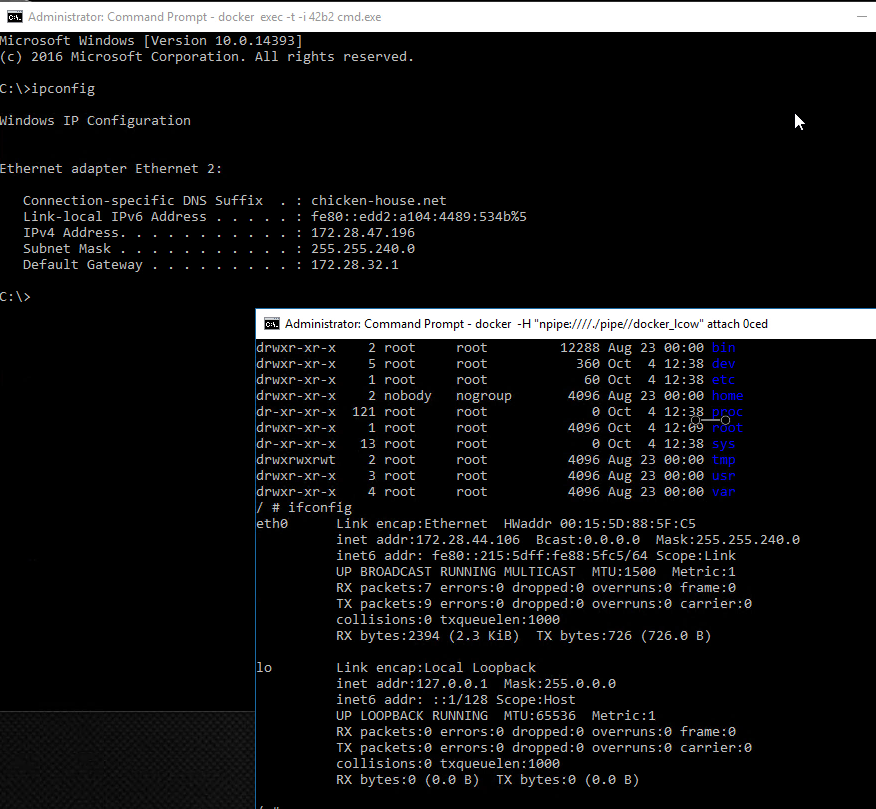This screenshot has width=876, height=809.
Task: Minimize the docker exec Command Prompt window
Action: point(862,17)
